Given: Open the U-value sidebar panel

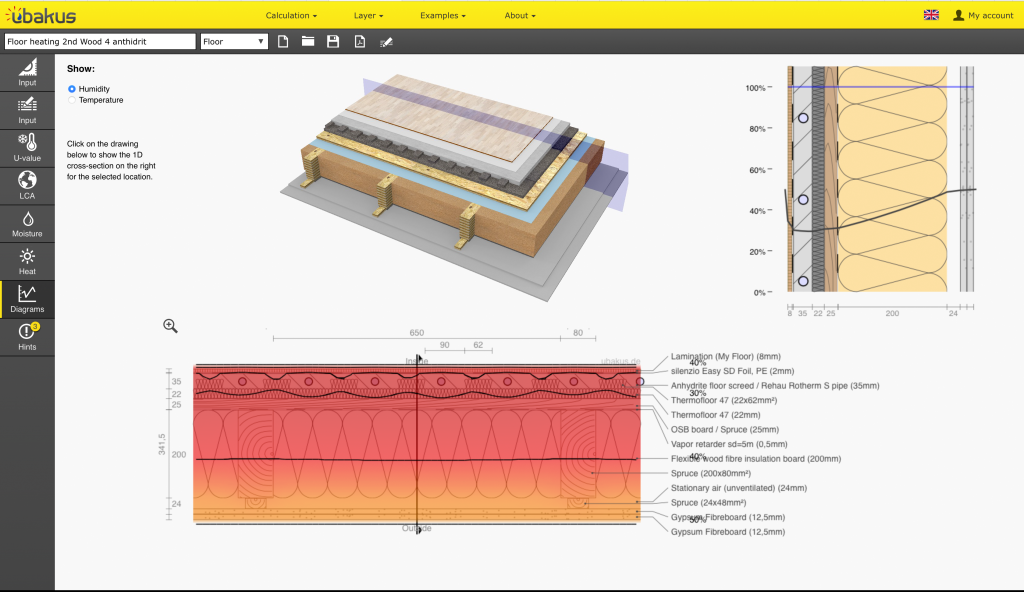Looking at the screenshot, I should [x=27, y=147].
